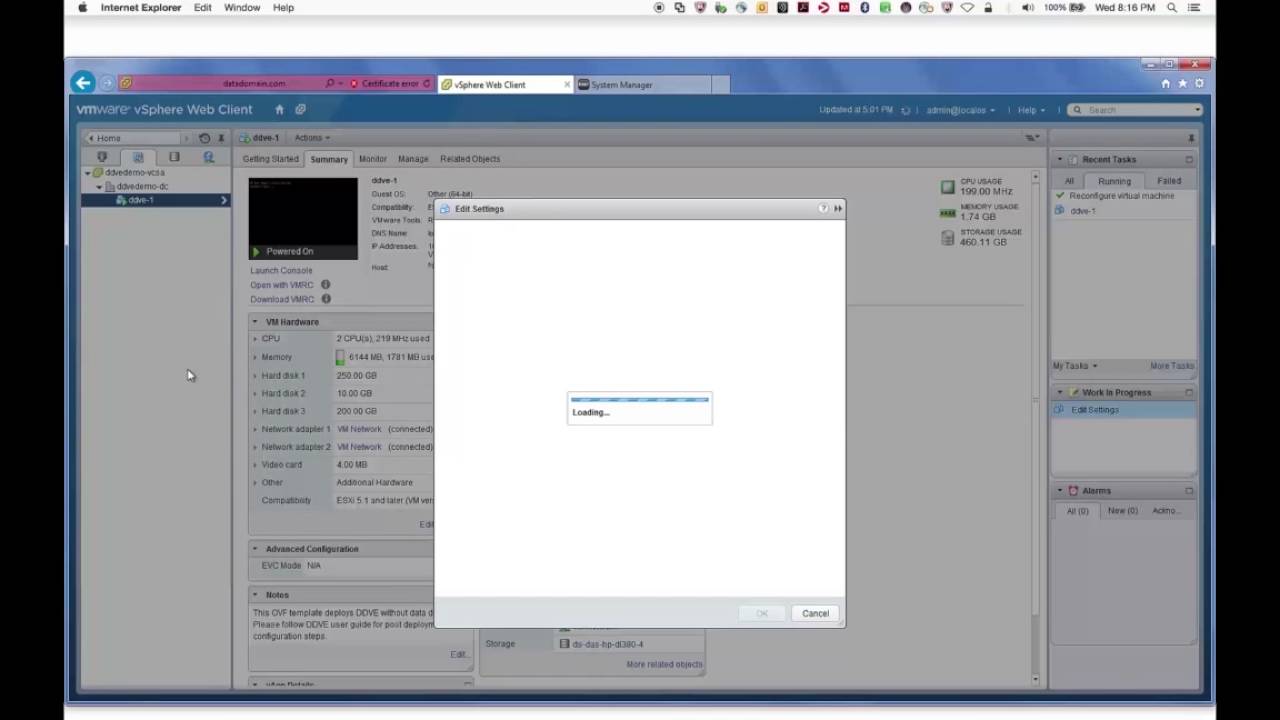Open browser favorites star icon
Image resolution: width=1280 pixels, height=720 pixels.
click(x=1182, y=84)
